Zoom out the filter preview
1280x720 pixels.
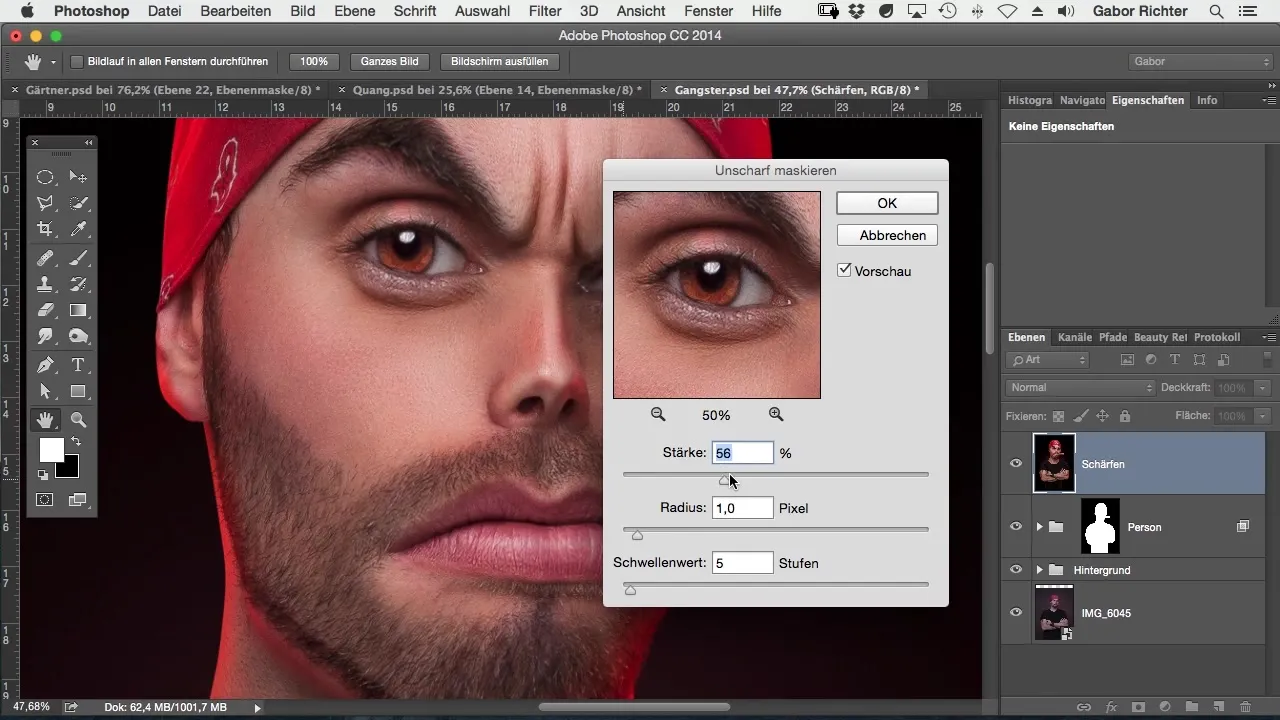coord(658,414)
